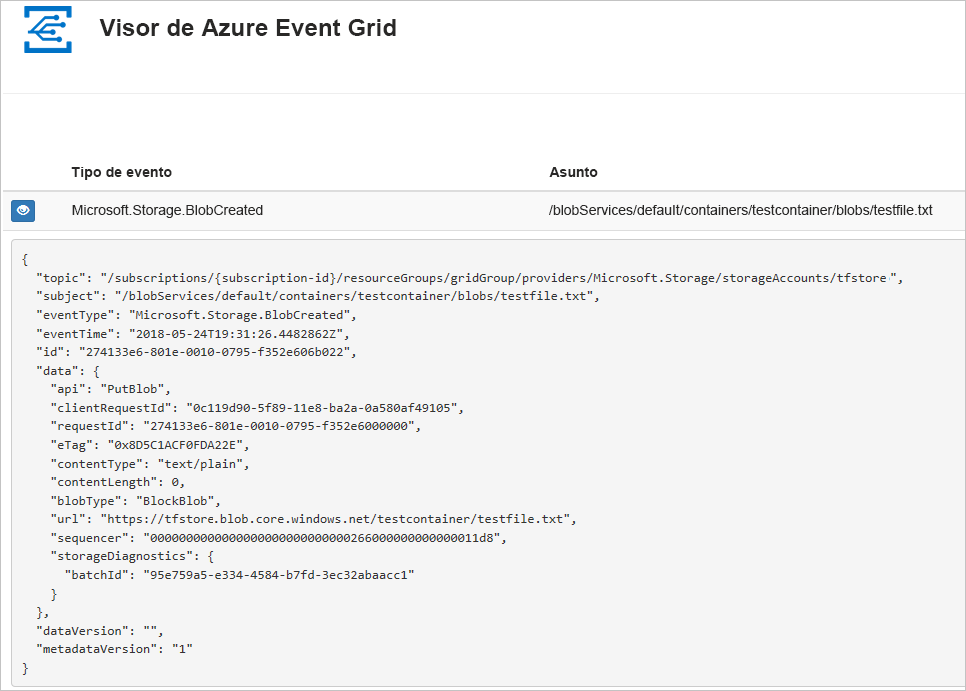Image resolution: width=966 pixels, height=691 pixels.
Task: Toggle the eye icon for BlobCreated event
Action: (x=23, y=211)
